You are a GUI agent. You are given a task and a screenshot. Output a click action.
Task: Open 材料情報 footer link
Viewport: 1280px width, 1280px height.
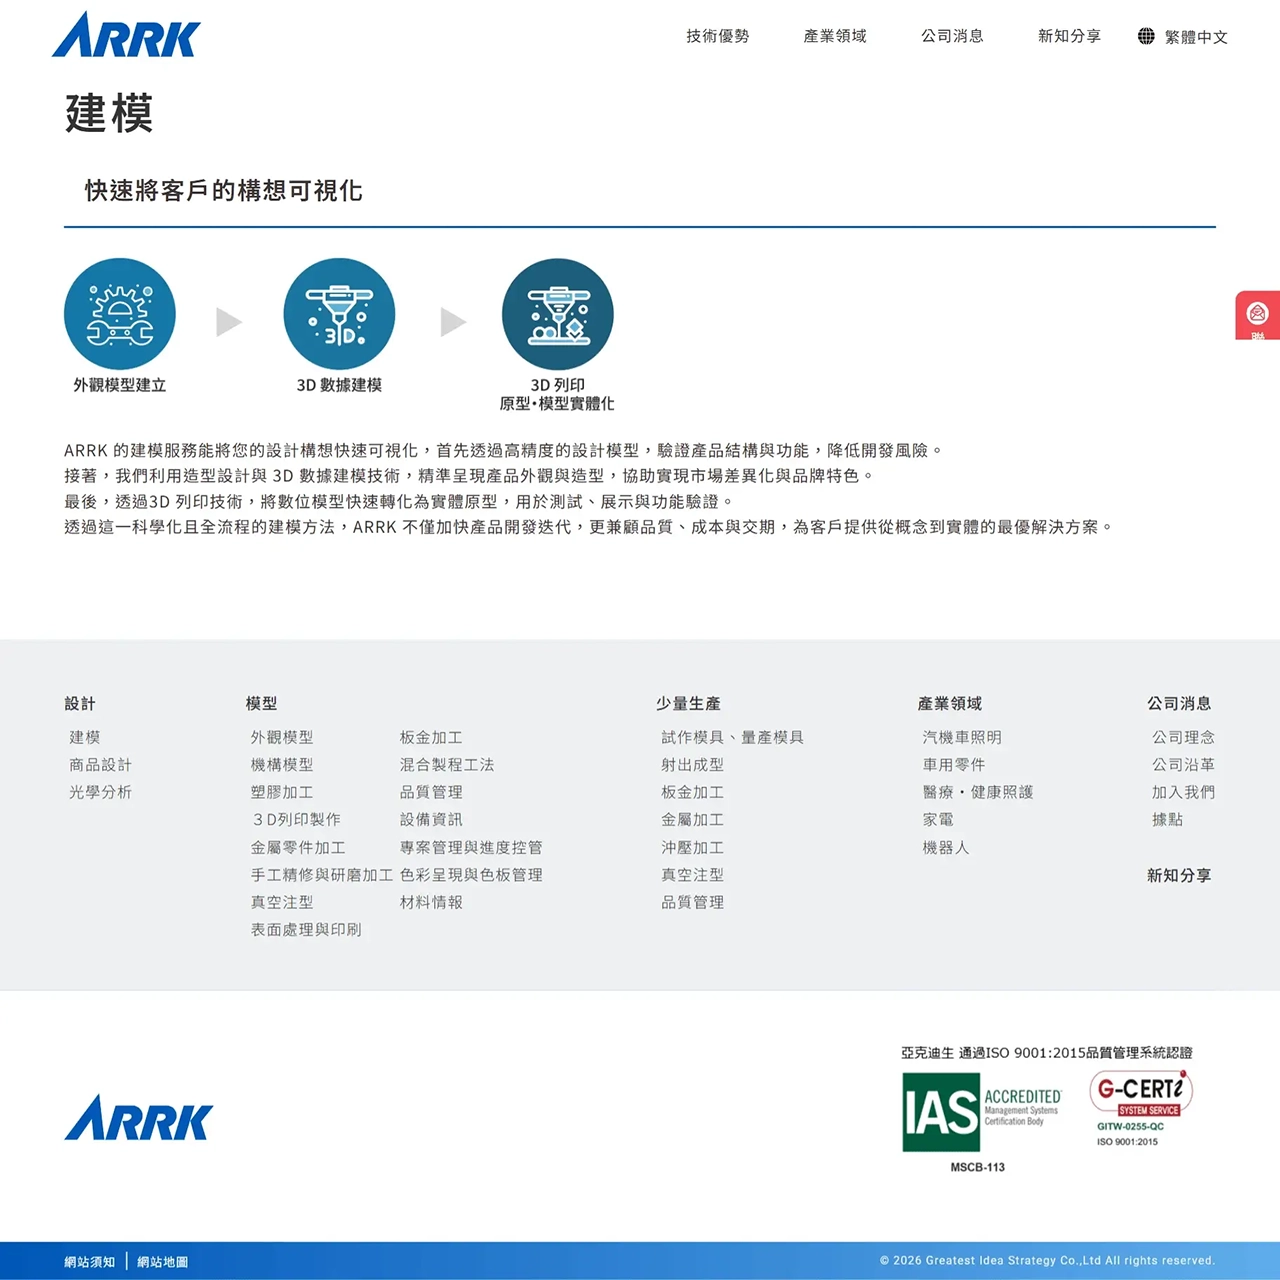431,902
